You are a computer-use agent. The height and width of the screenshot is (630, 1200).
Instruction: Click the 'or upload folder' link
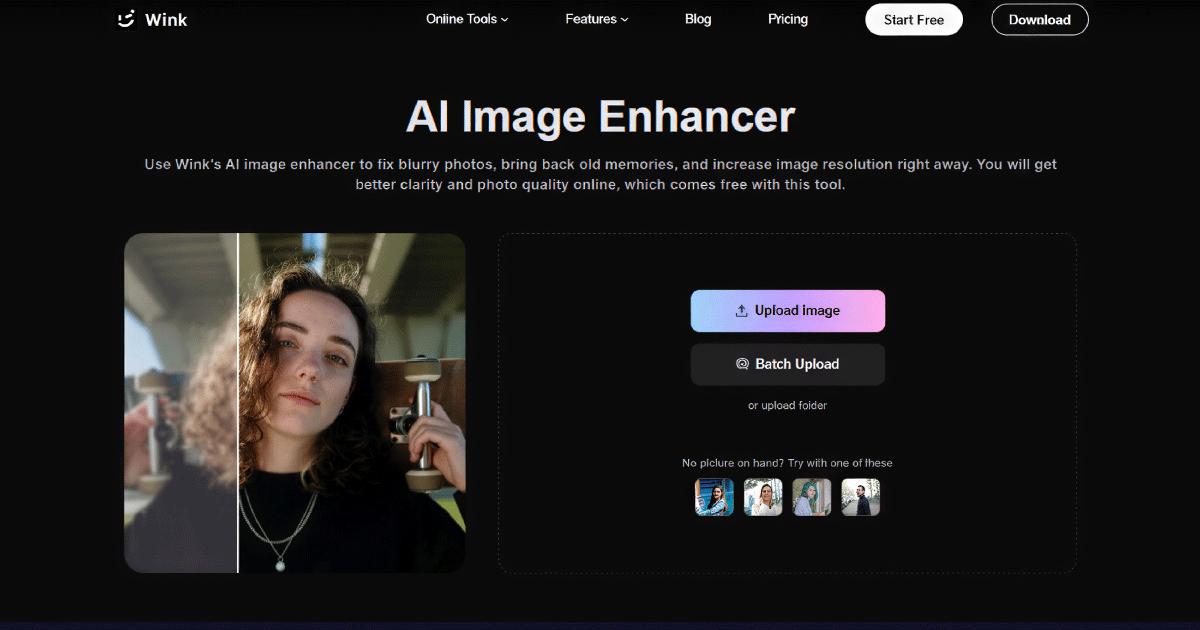[788, 405]
